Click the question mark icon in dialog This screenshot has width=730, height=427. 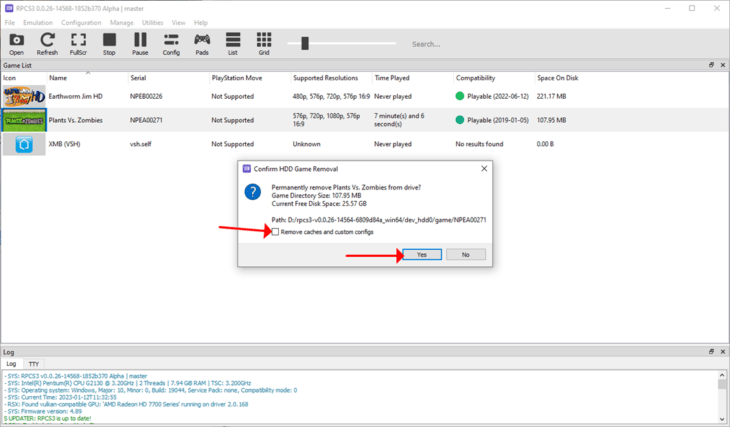[253, 192]
